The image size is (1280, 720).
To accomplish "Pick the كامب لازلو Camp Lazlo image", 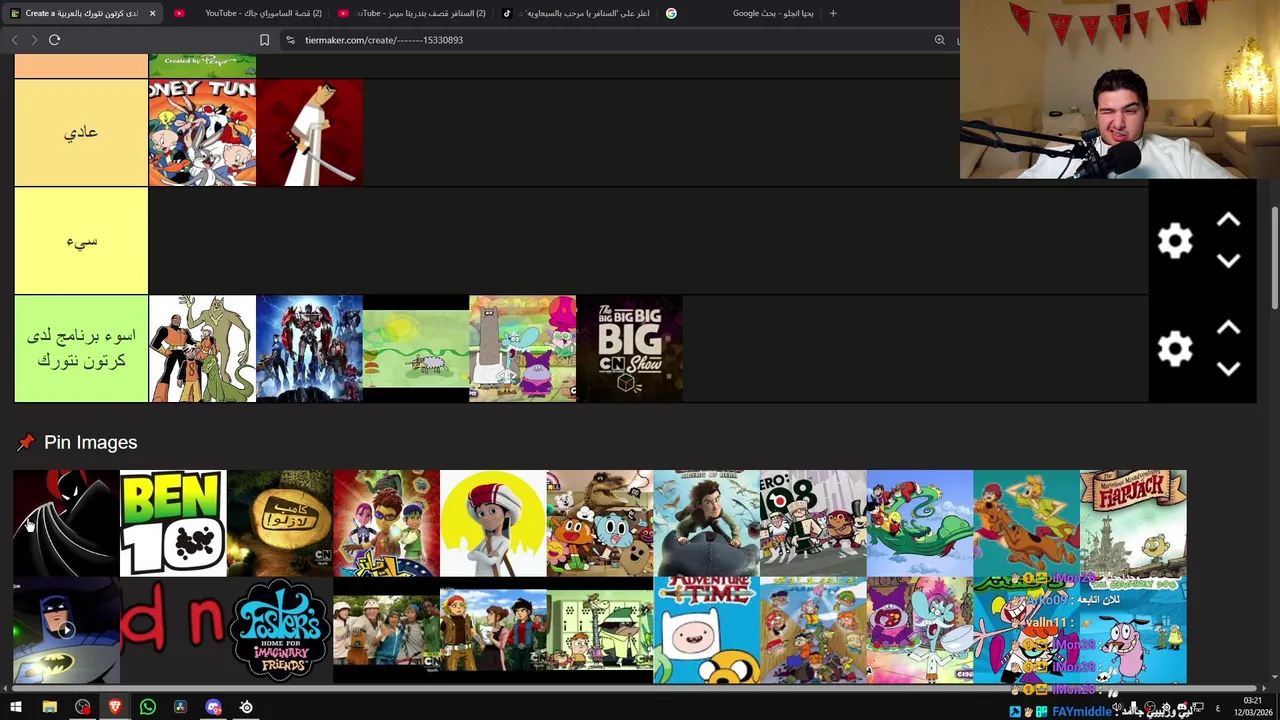I will [280, 523].
